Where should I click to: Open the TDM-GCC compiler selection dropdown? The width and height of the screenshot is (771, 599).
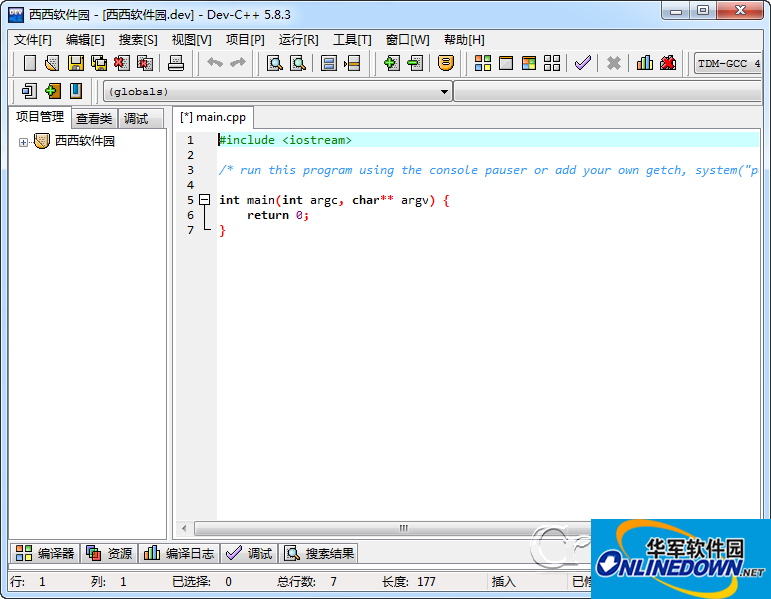729,63
